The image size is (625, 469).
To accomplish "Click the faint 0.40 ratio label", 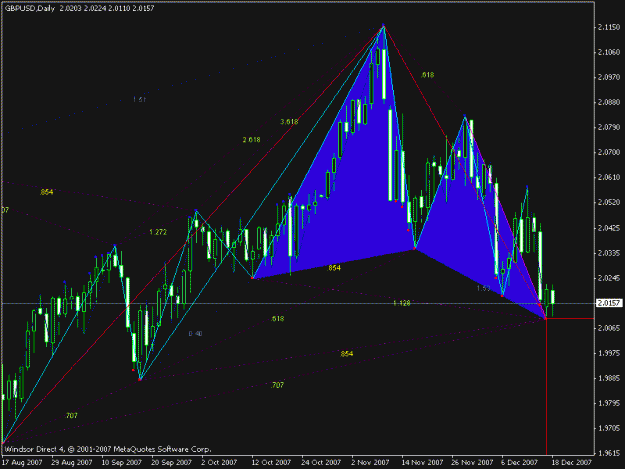I will coord(195,334).
